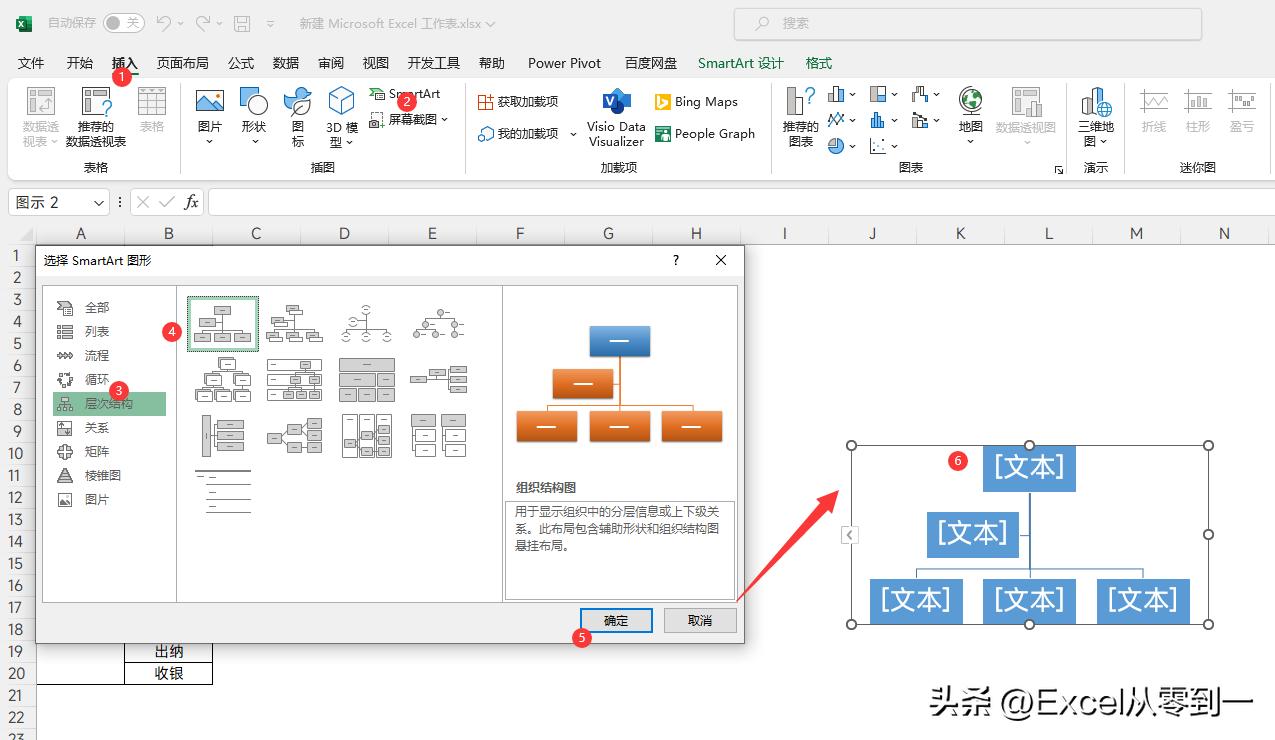Expand the SmartArt text pane chevron
Image resolution: width=1275 pixels, height=740 pixels.
pos(849,534)
